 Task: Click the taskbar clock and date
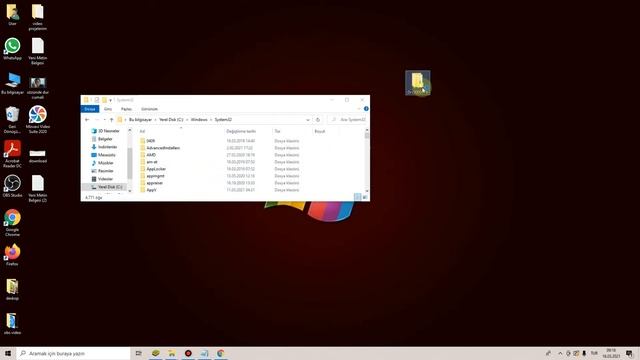click(x=611, y=353)
